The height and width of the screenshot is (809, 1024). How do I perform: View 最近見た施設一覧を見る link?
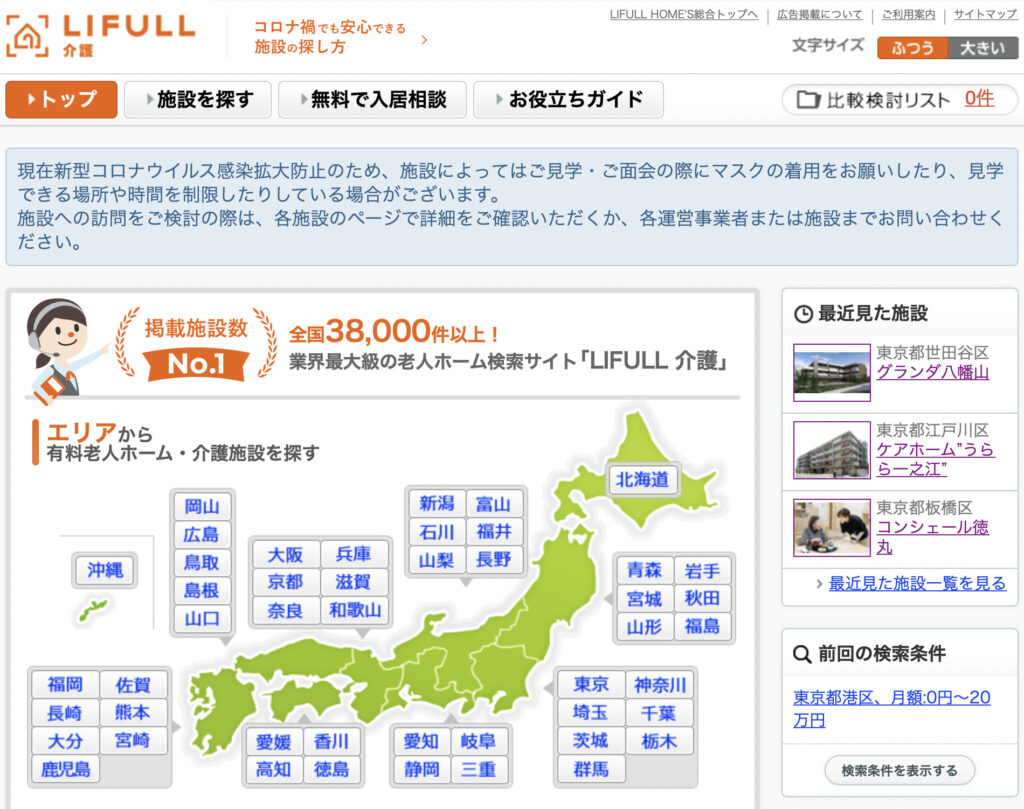918,583
